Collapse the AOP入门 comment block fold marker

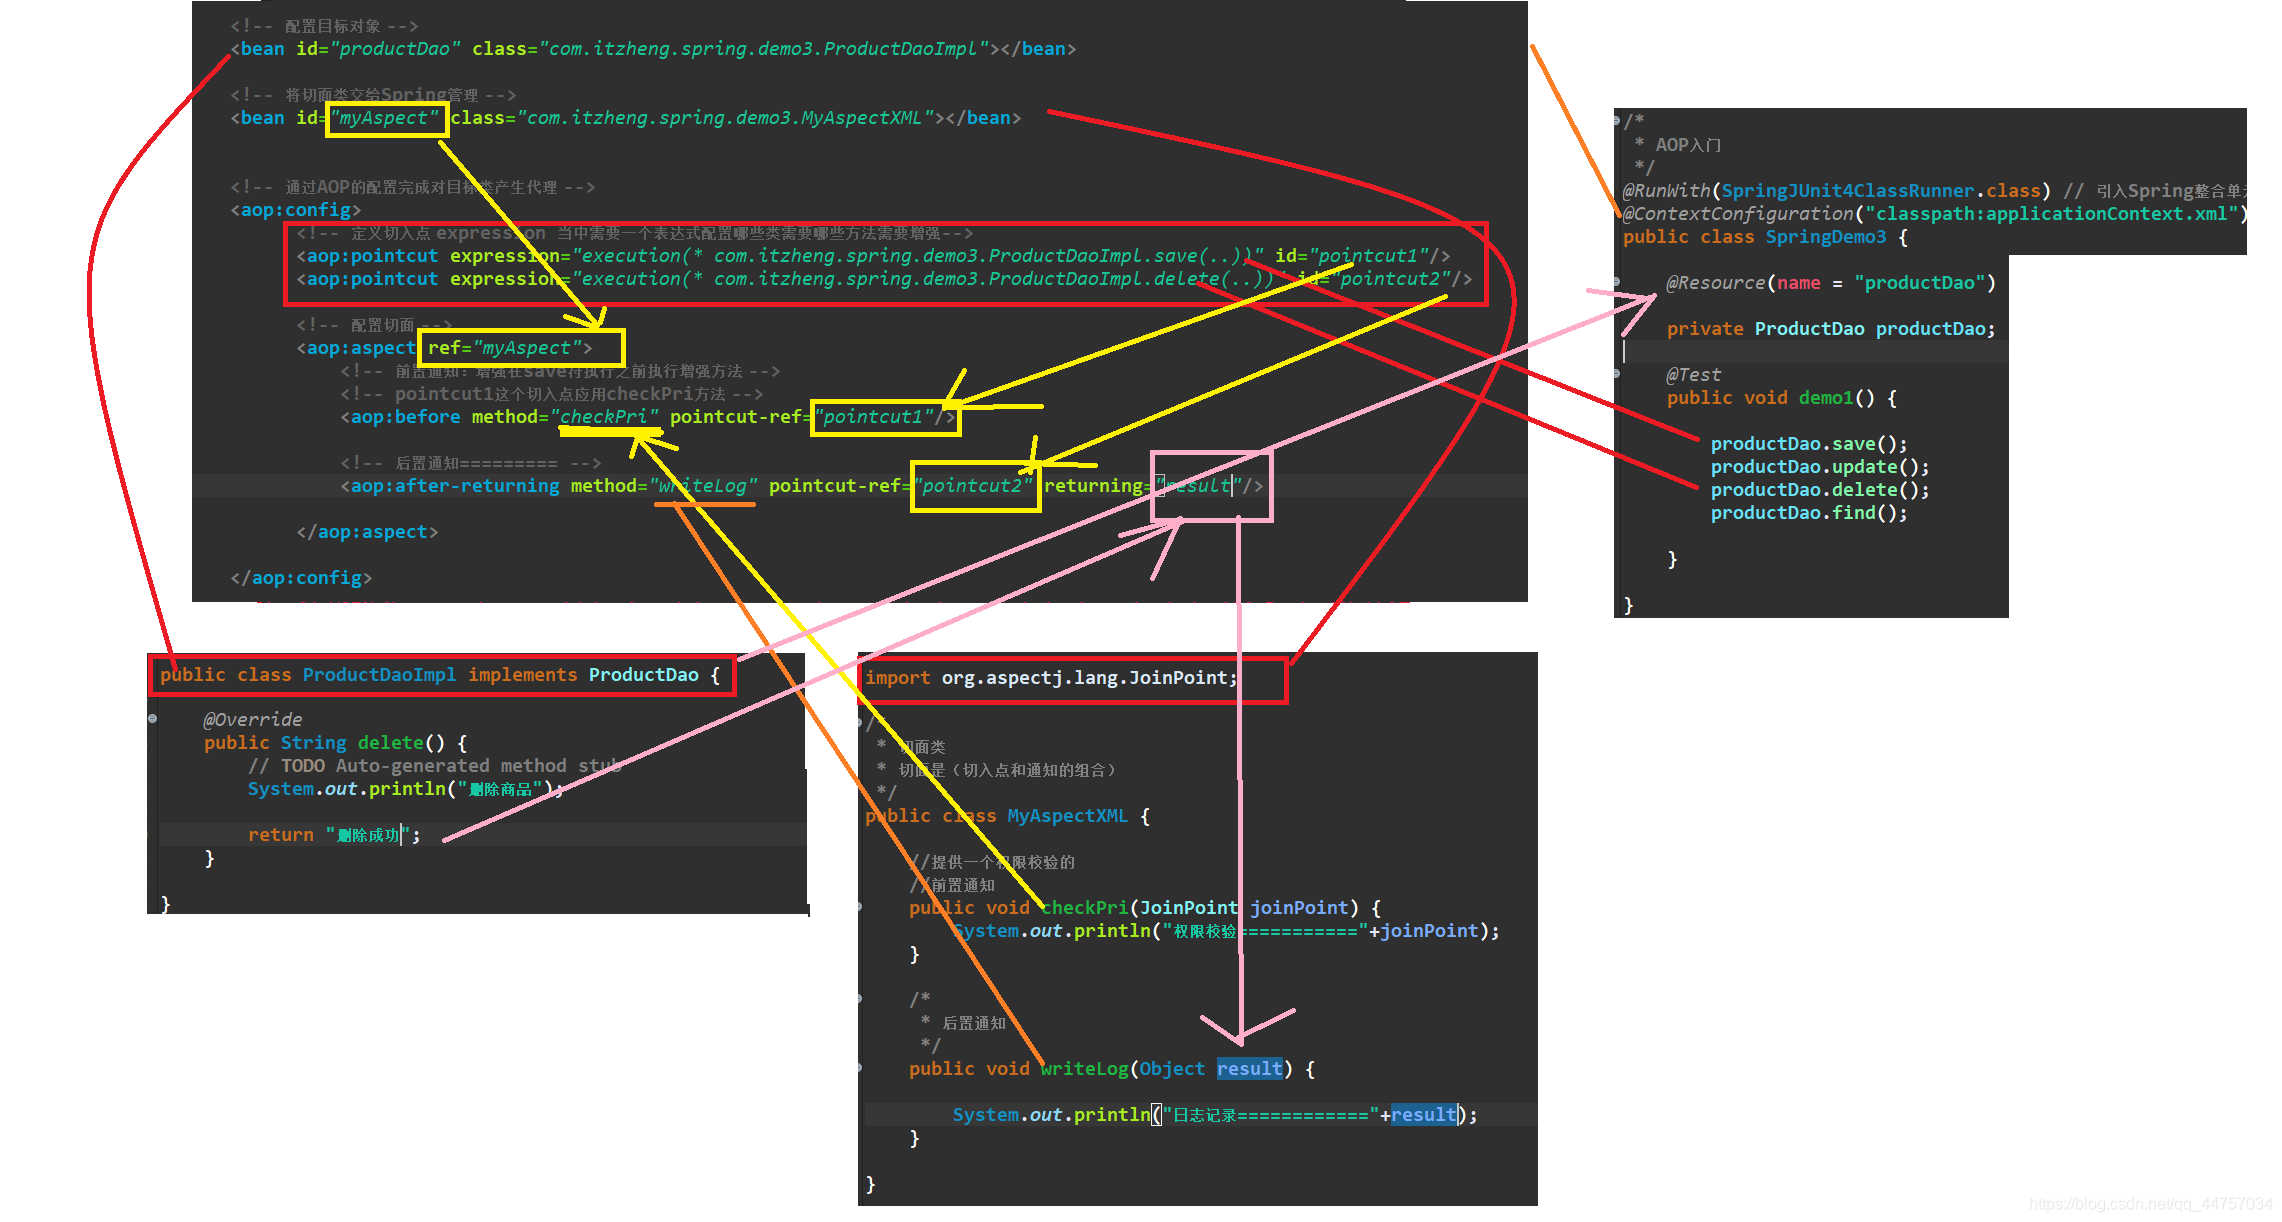[1617, 121]
